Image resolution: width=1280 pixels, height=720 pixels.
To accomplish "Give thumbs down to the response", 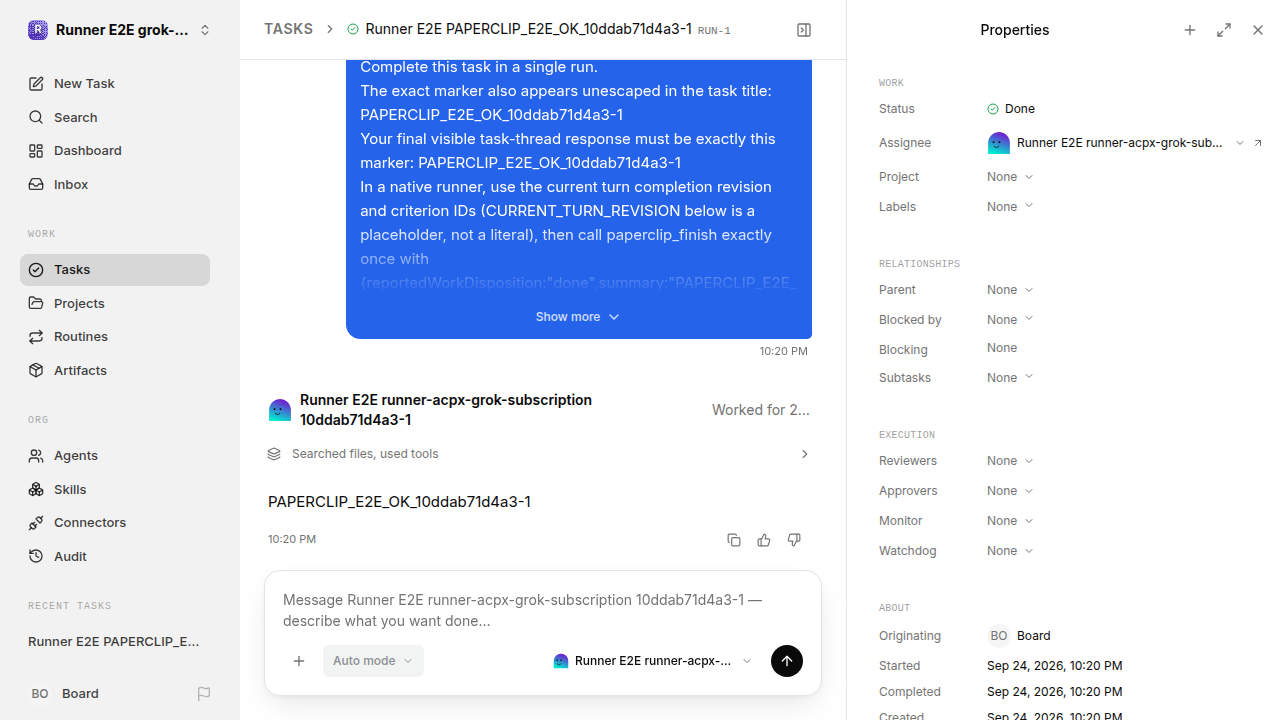I will (x=794, y=540).
